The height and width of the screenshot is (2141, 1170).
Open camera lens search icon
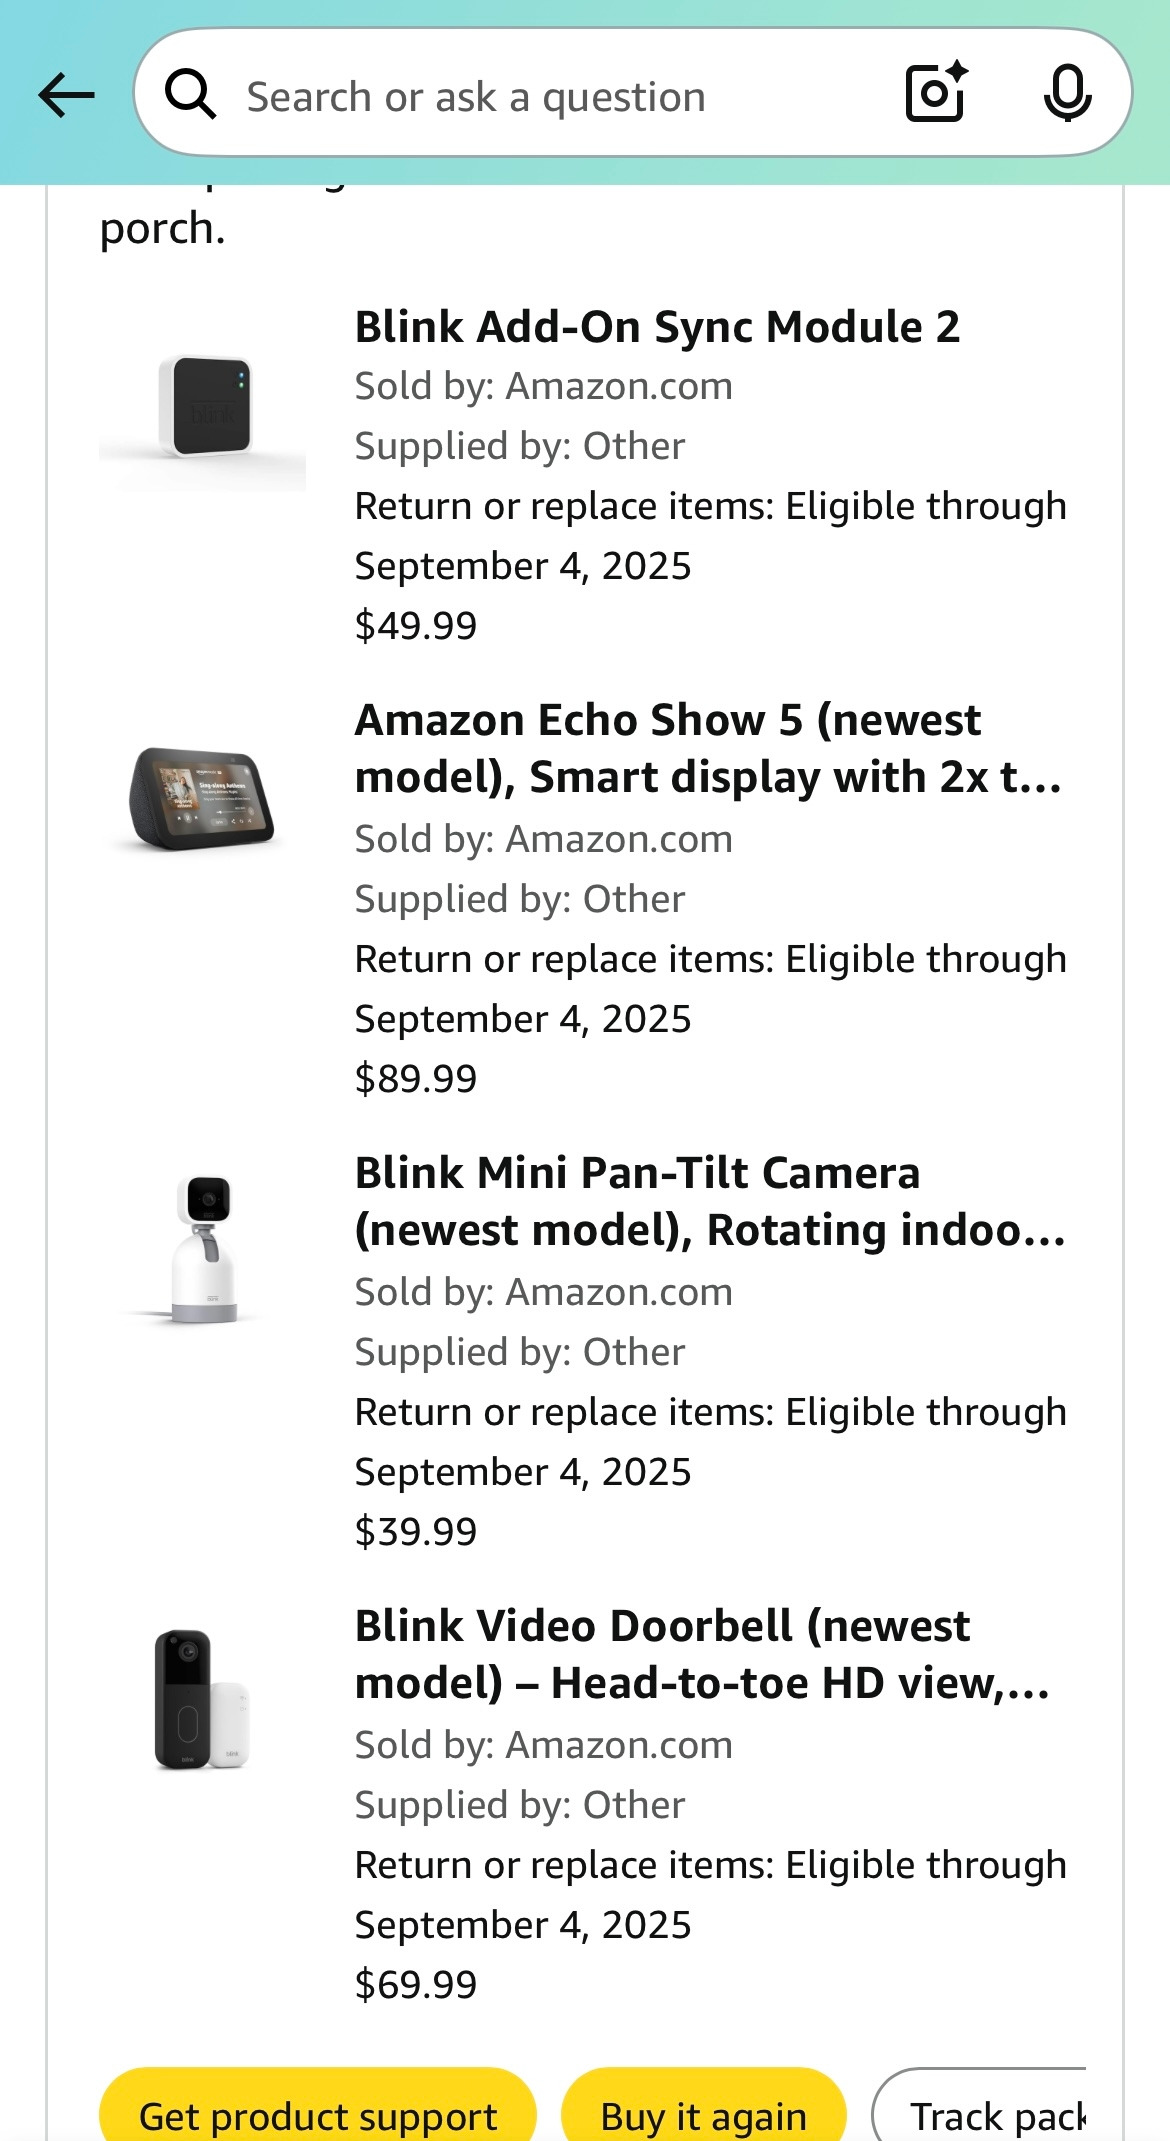[936, 92]
